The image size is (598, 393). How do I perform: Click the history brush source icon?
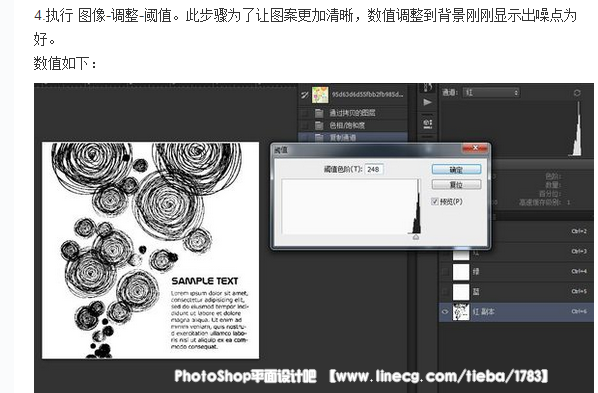pos(304,95)
